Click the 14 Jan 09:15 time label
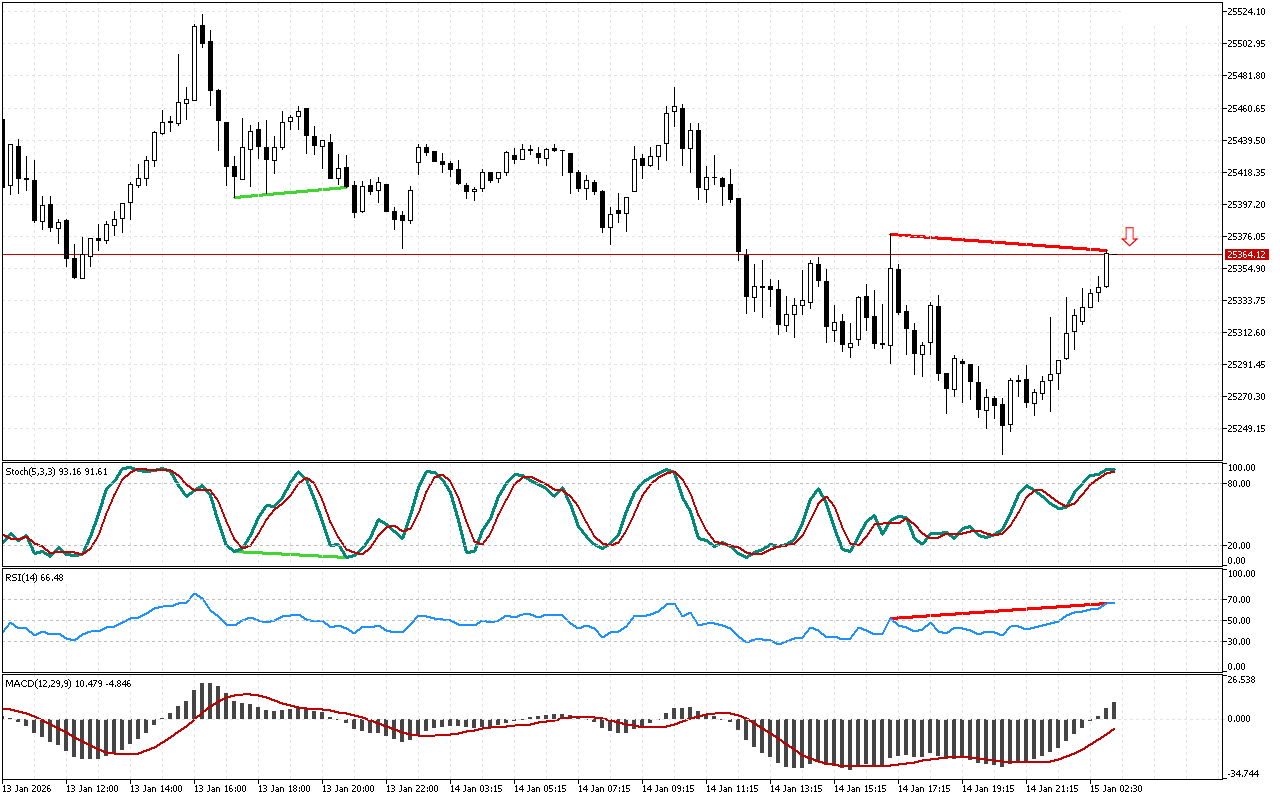This screenshot has height=800, width=1280. [668, 789]
